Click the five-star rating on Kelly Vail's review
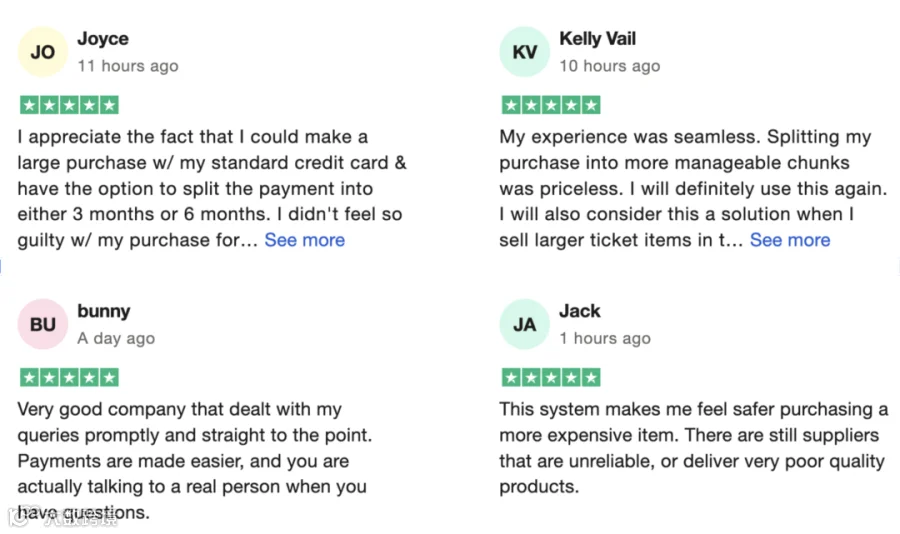900x534 pixels. point(550,105)
